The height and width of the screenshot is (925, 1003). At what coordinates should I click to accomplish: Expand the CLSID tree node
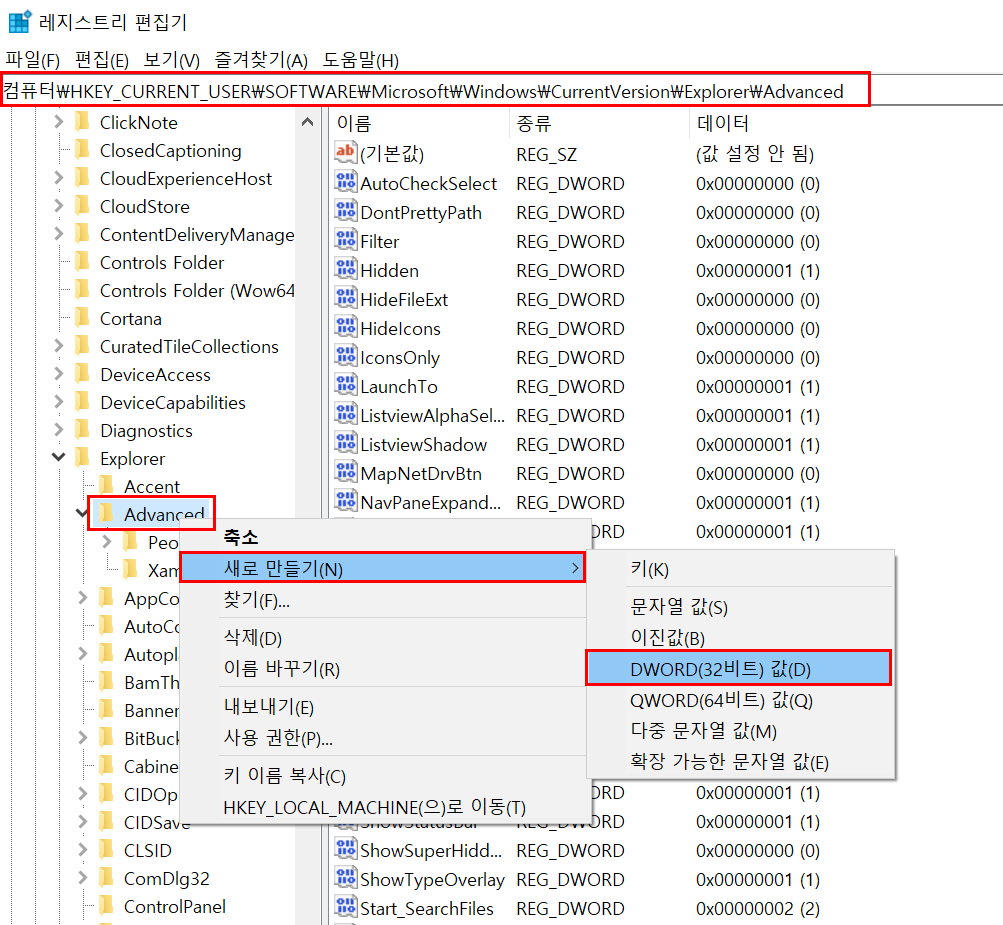83,850
